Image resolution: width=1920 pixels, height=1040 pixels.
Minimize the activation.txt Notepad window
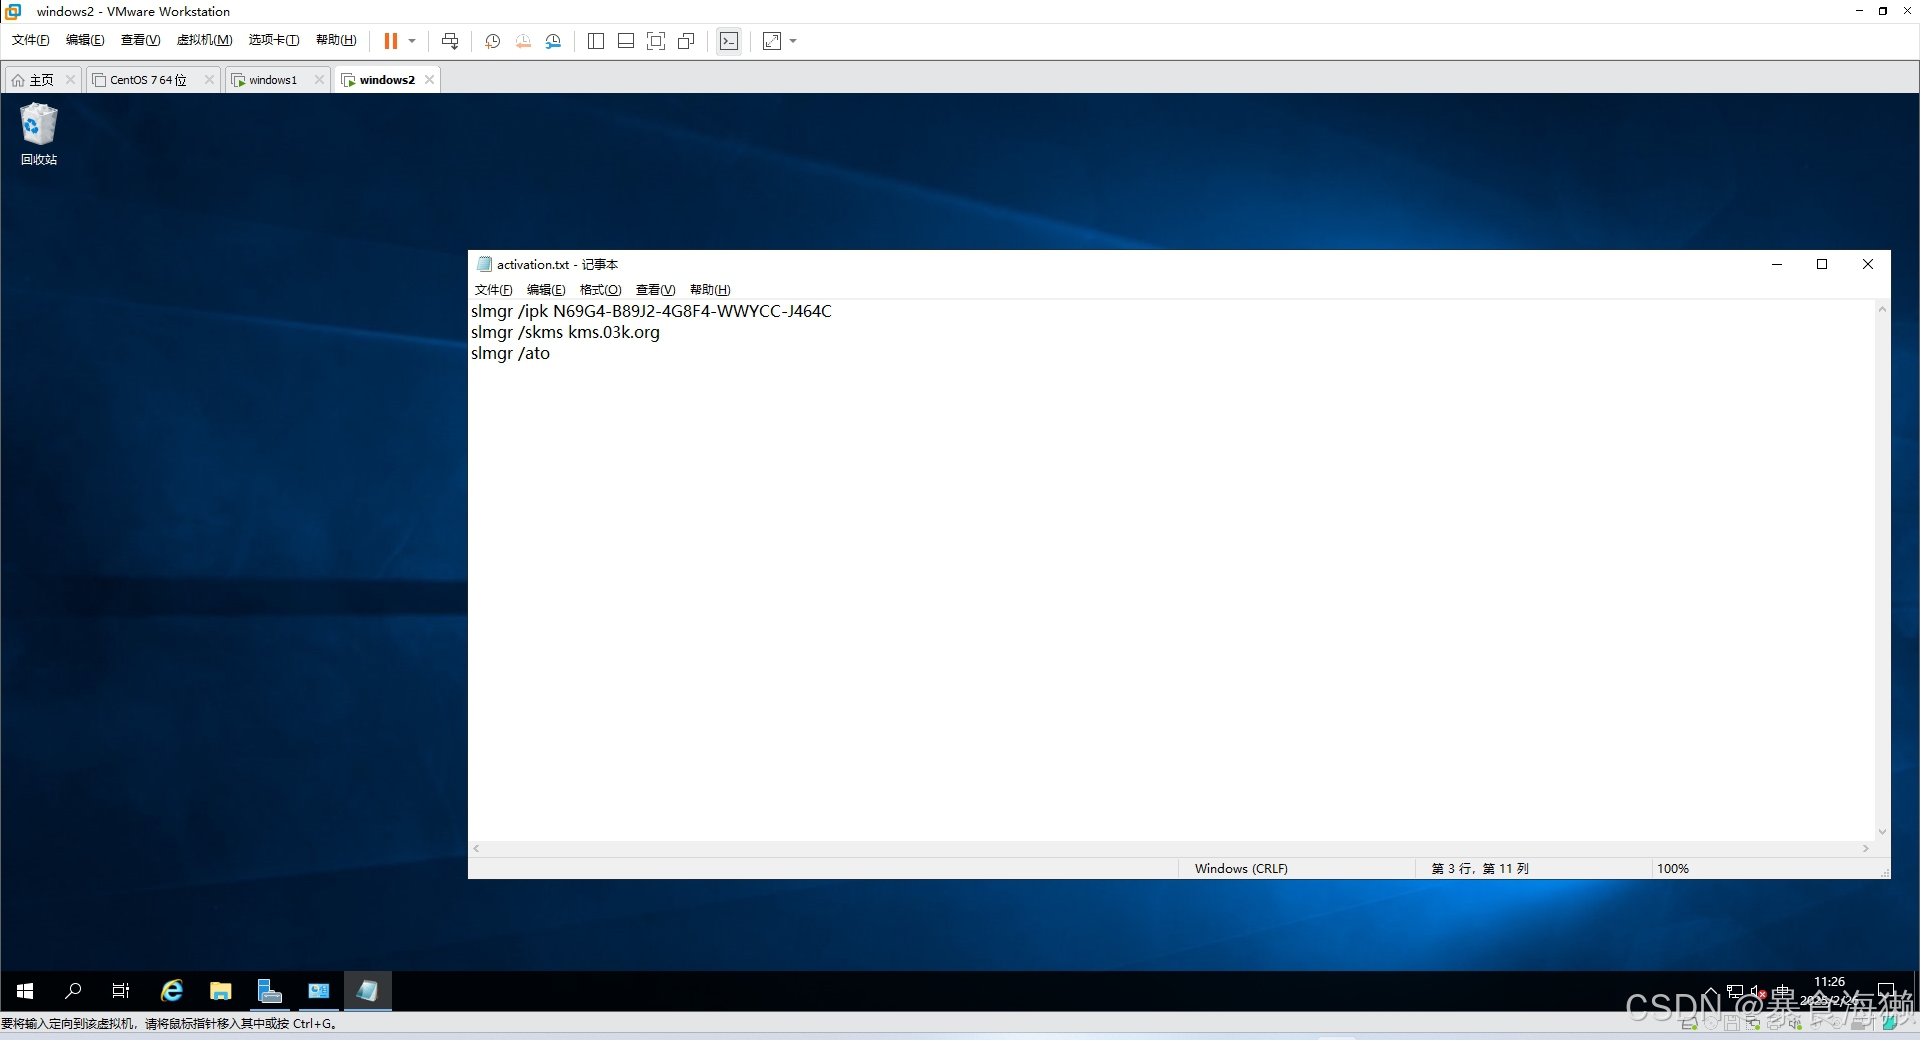[x=1777, y=264]
